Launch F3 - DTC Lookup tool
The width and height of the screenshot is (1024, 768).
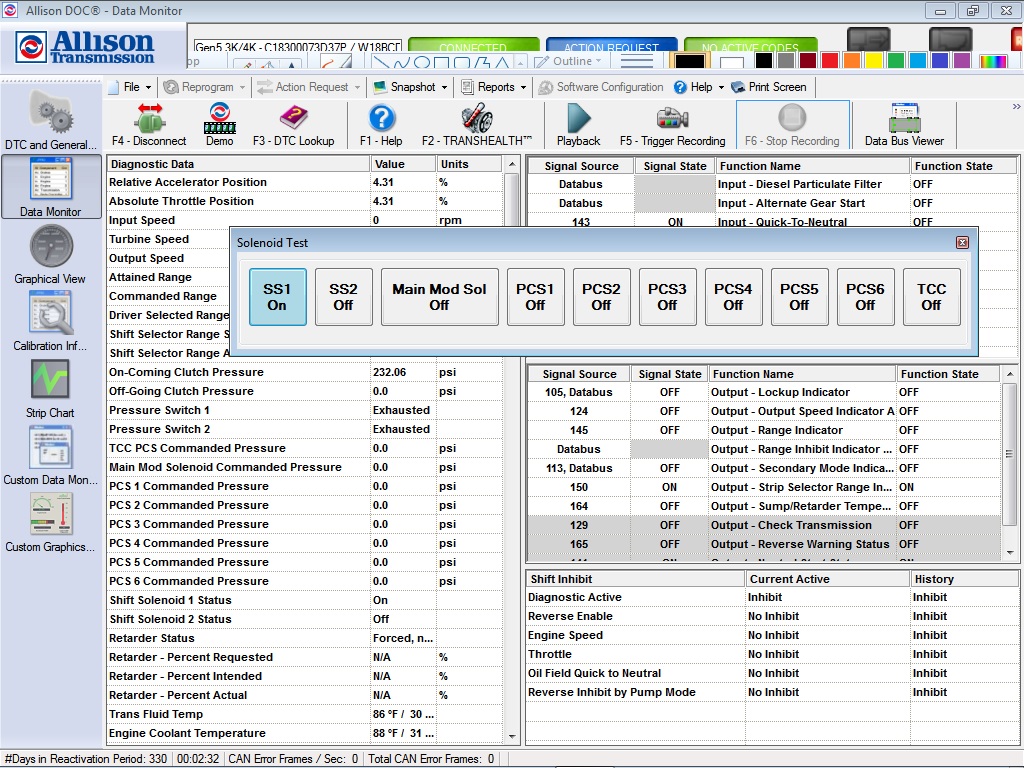click(294, 121)
